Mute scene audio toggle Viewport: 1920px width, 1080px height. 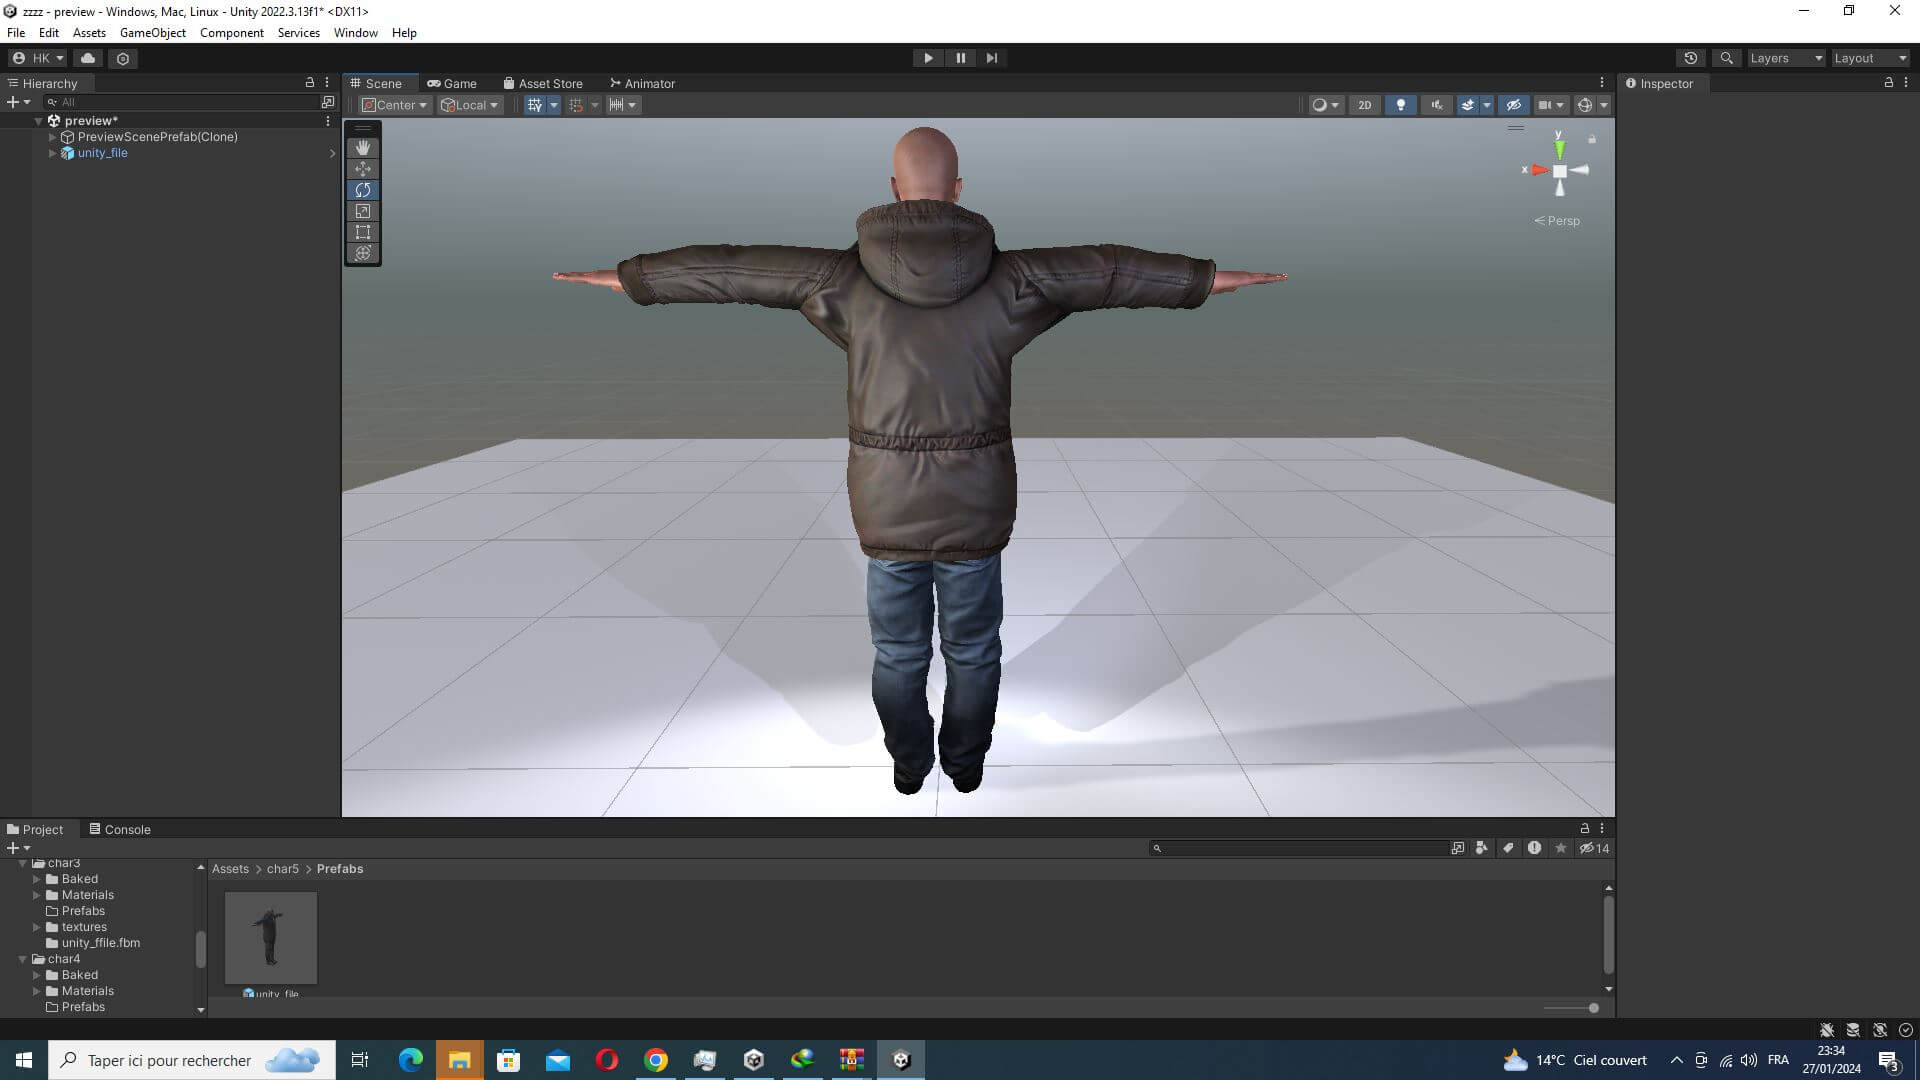[x=1436, y=105]
